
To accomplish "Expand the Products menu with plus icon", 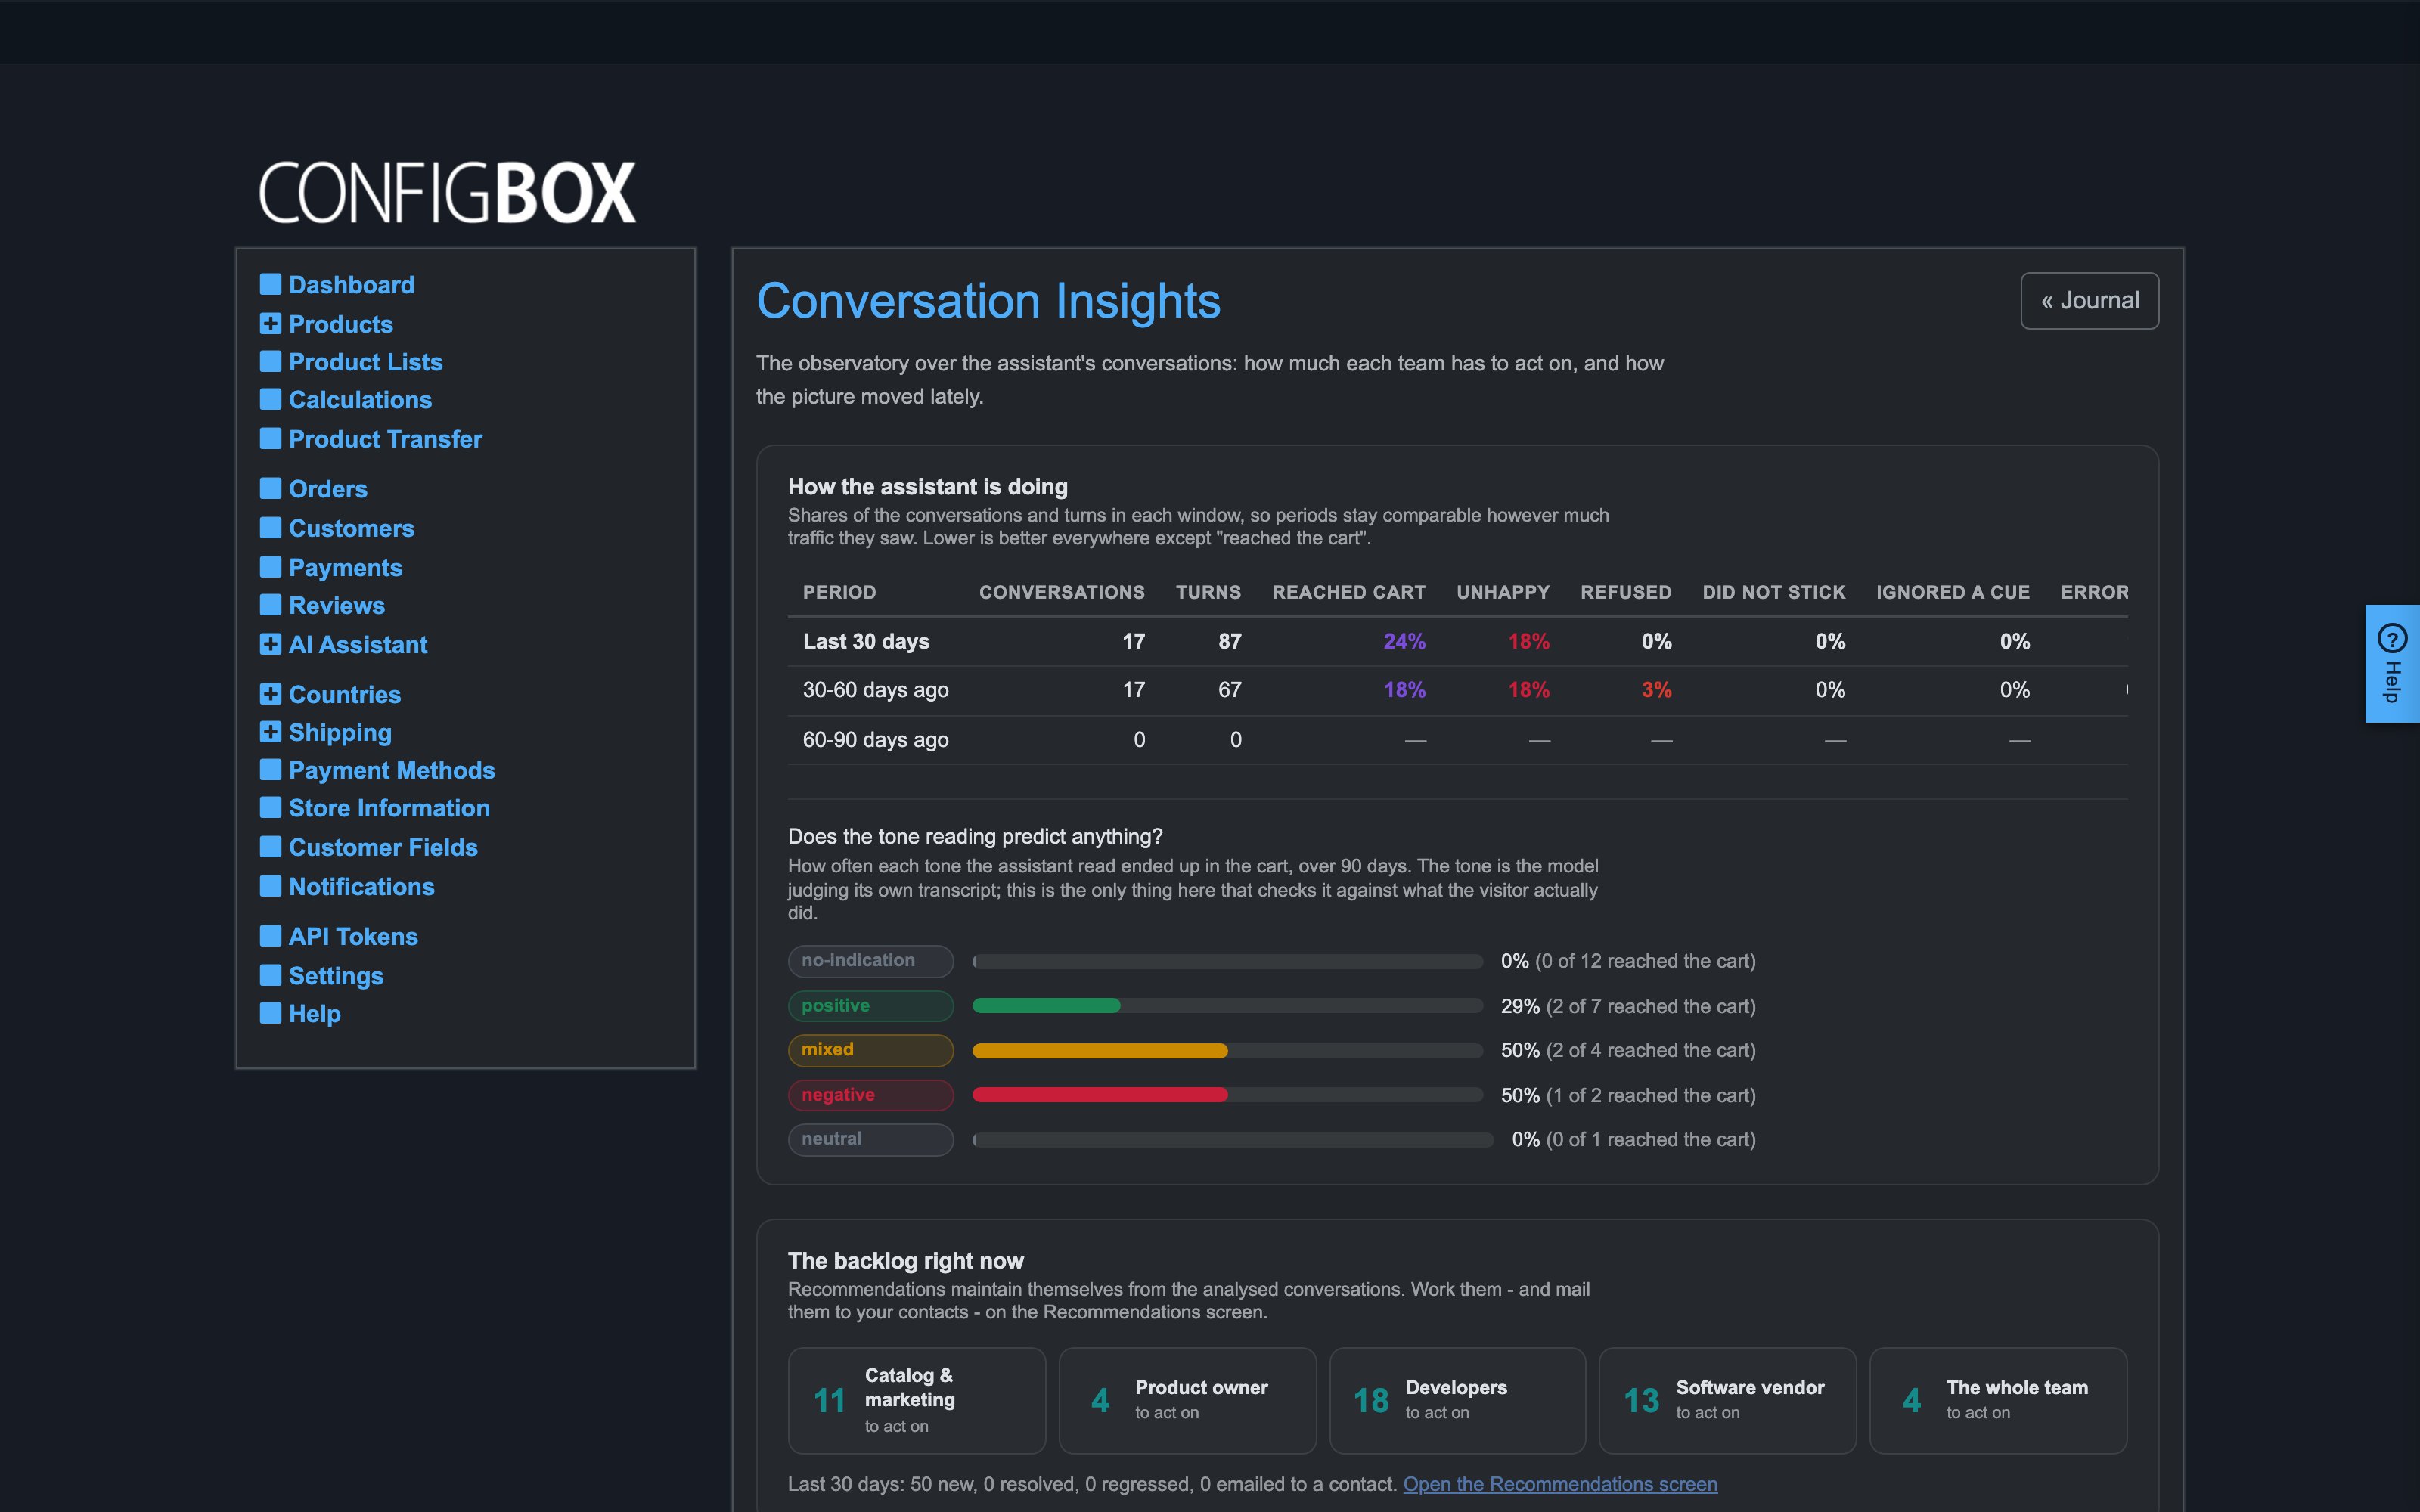I will click(x=270, y=324).
